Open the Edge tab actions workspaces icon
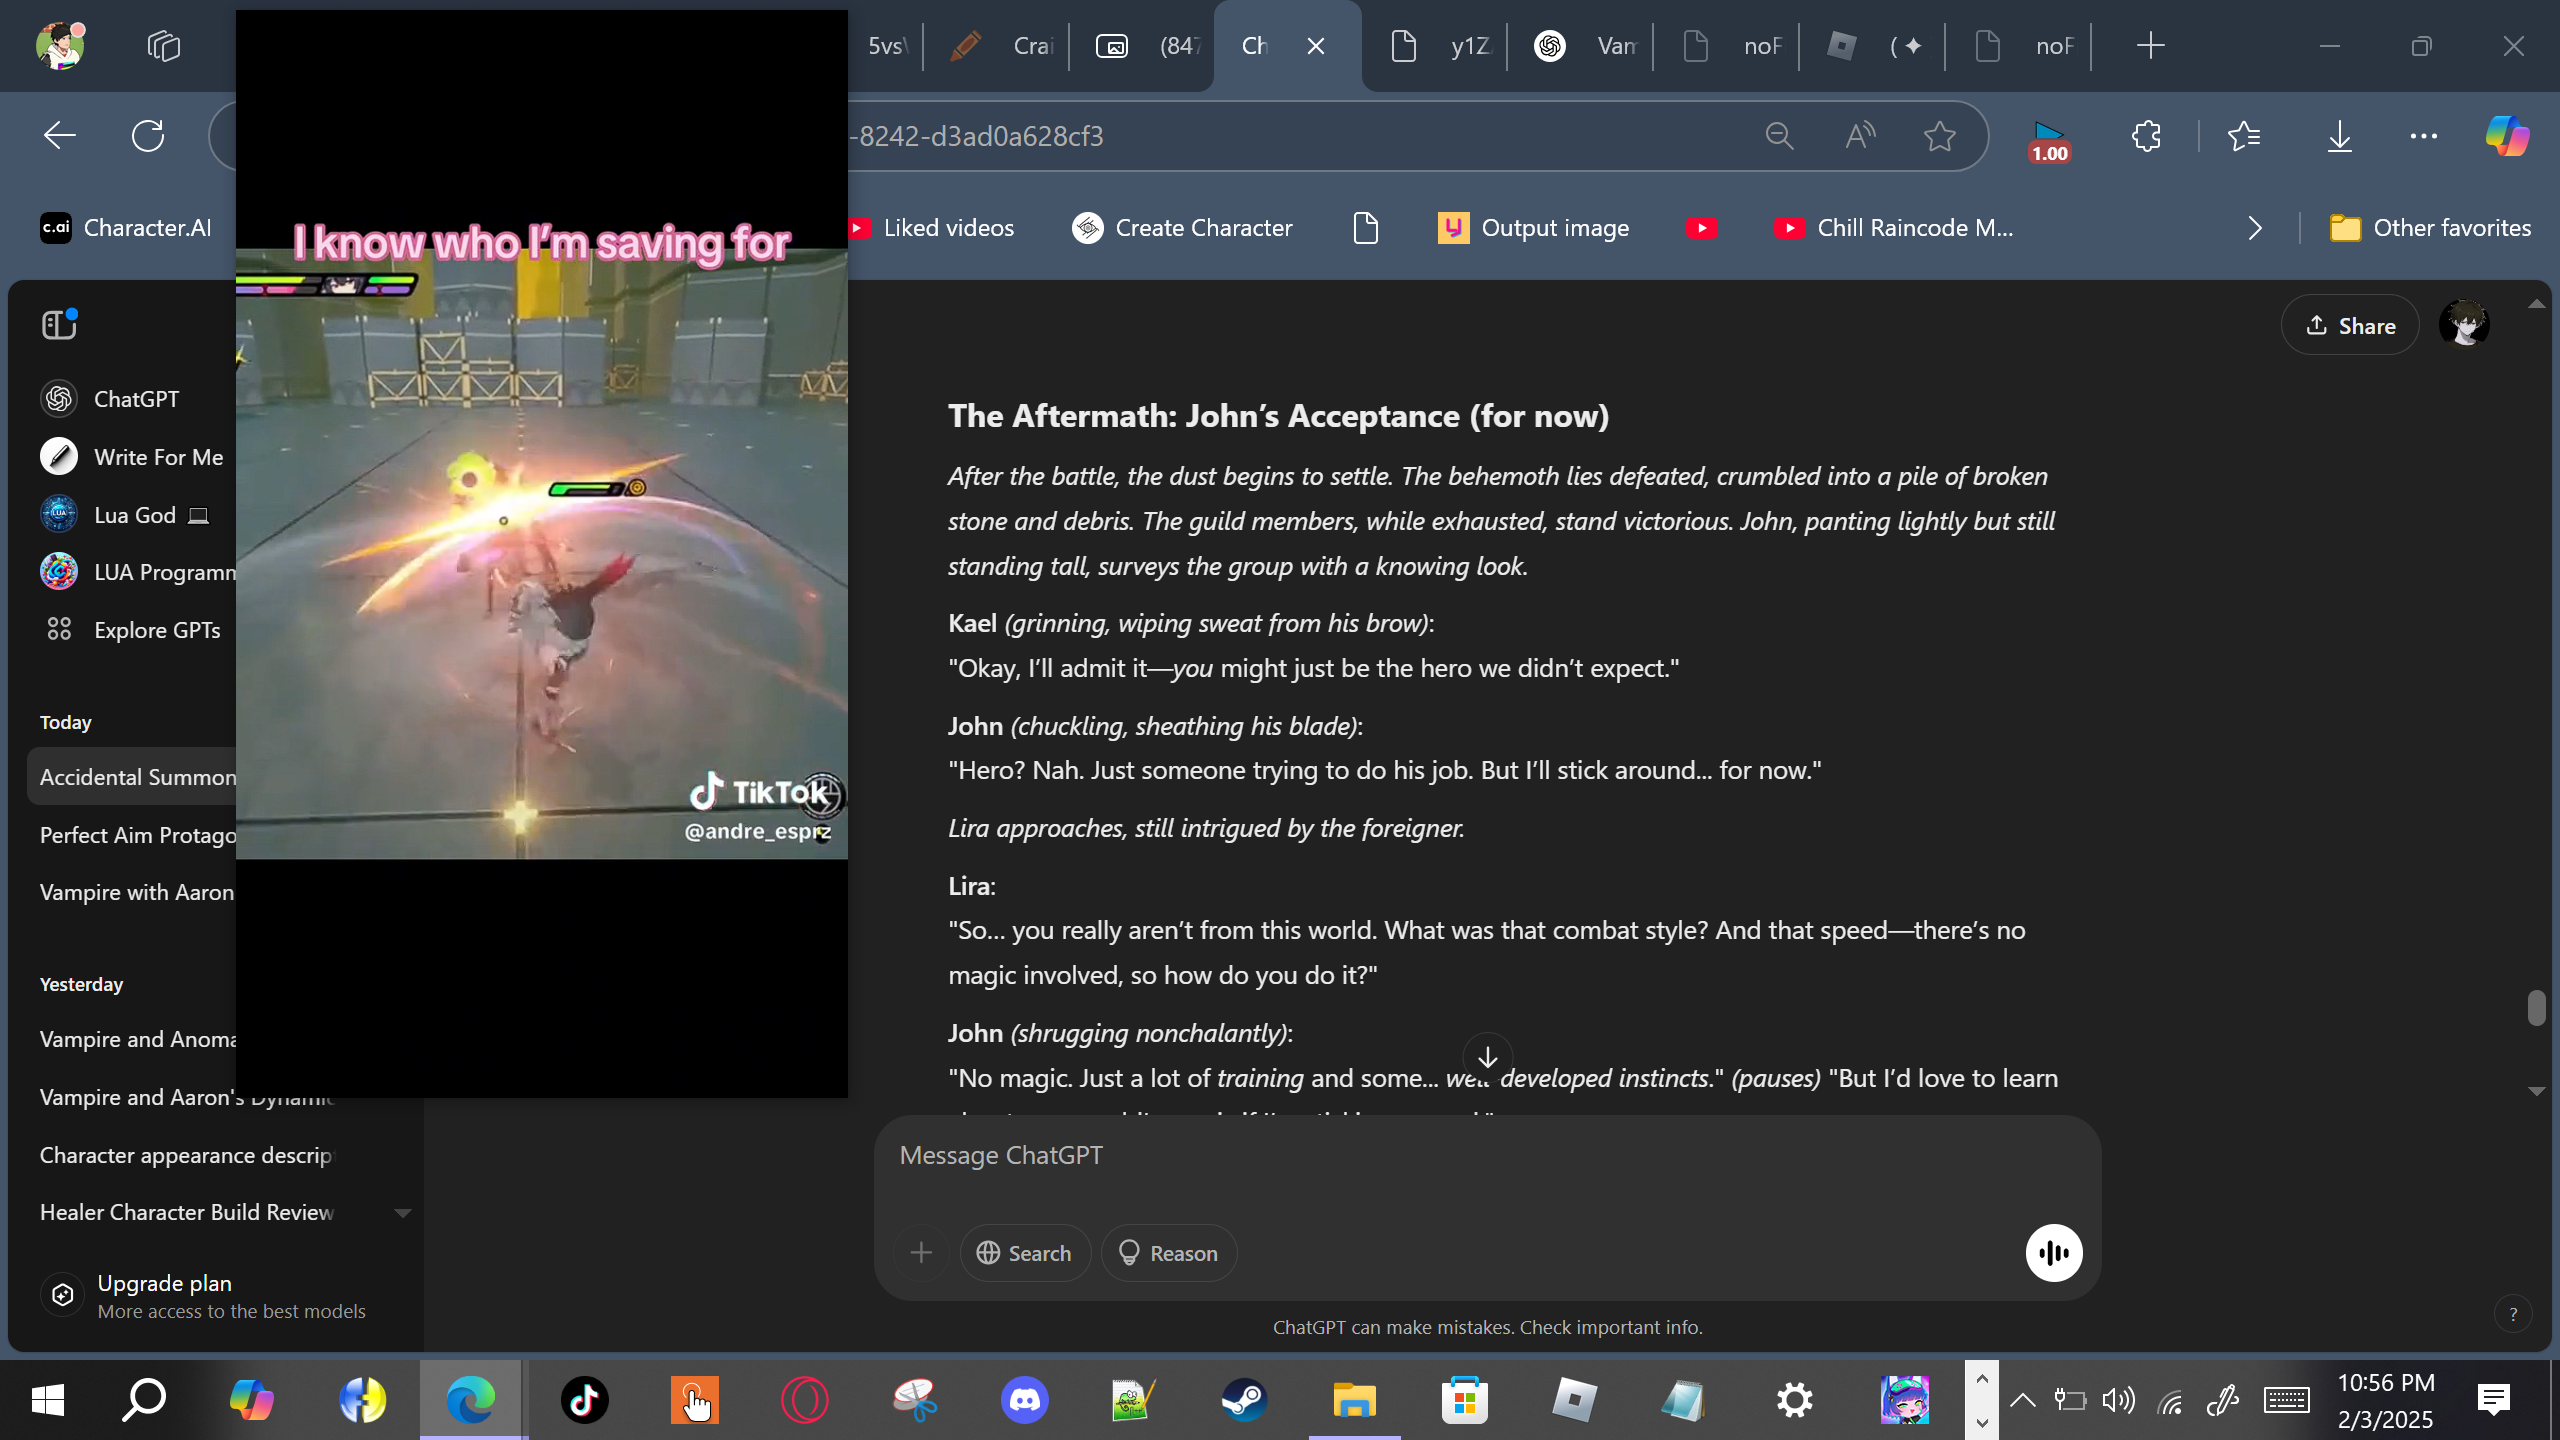Image resolution: width=2560 pixels, height=1440 pixels. (163, 46)
